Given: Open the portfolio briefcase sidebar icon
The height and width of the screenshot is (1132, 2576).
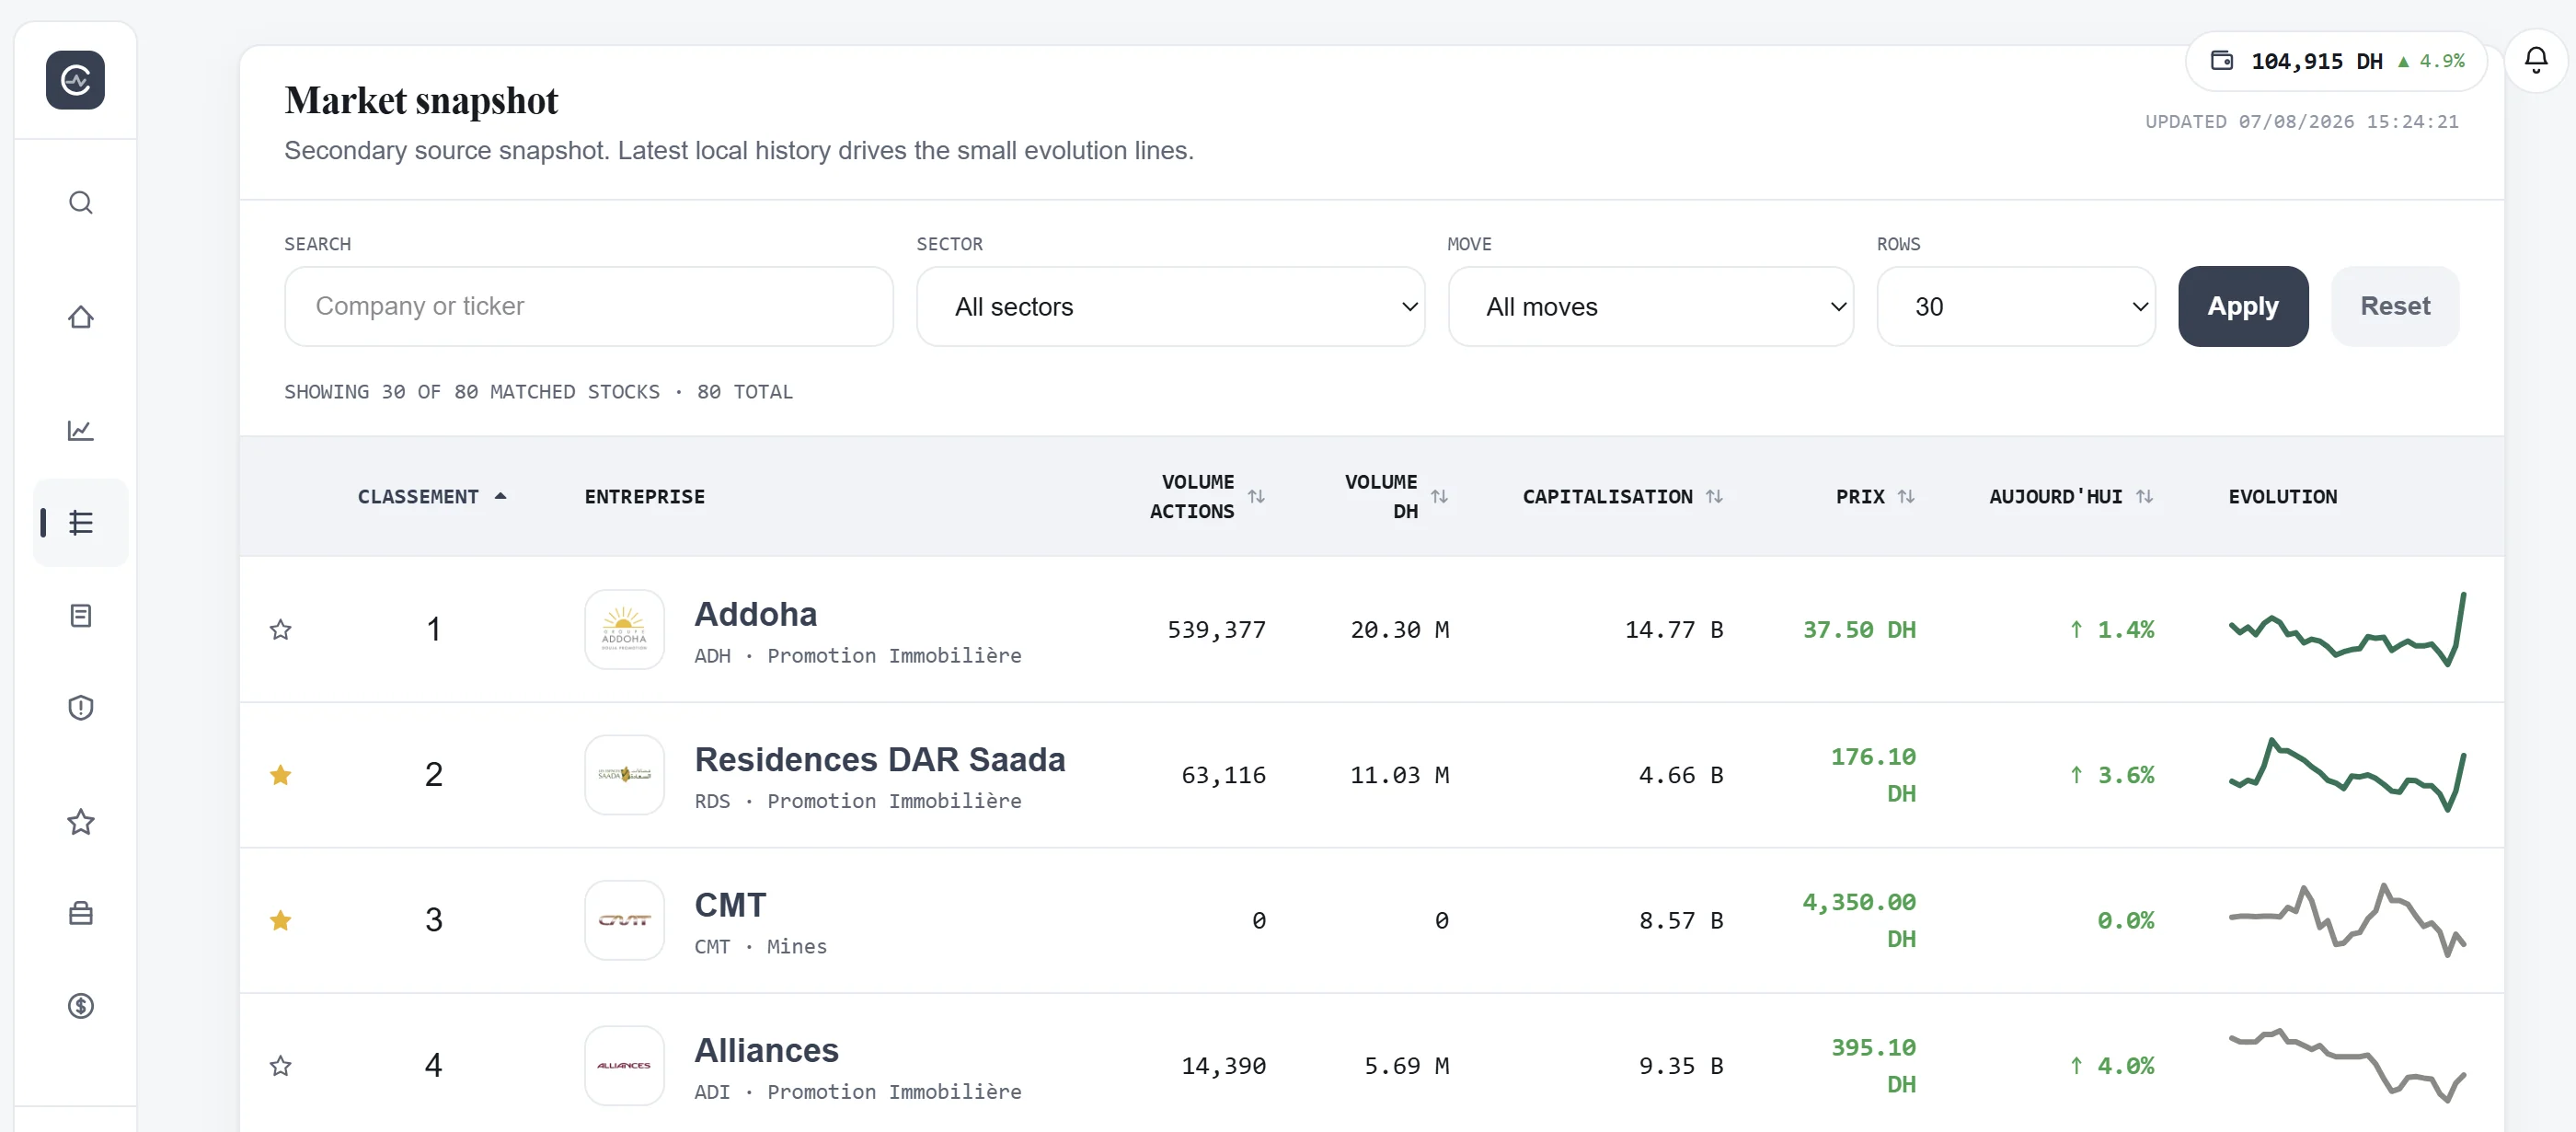Looking at the screenshot, I should tap(81, 914).
